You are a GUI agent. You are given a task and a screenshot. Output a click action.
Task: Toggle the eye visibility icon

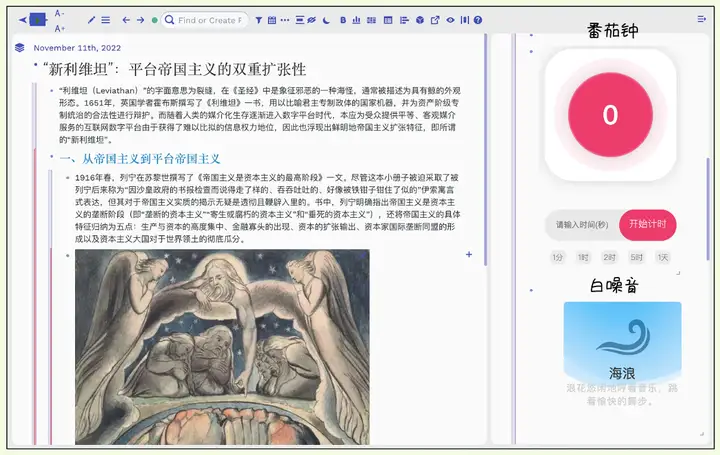coord(450,20)
